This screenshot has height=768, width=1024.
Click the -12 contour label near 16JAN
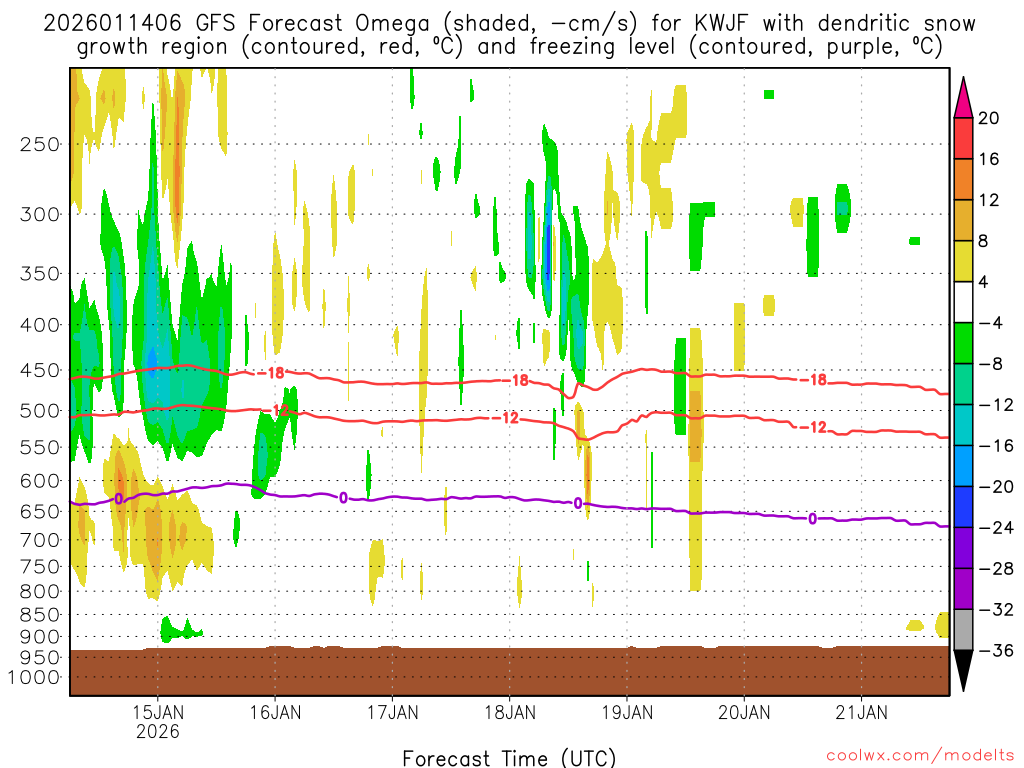click(x=276, y=411)
